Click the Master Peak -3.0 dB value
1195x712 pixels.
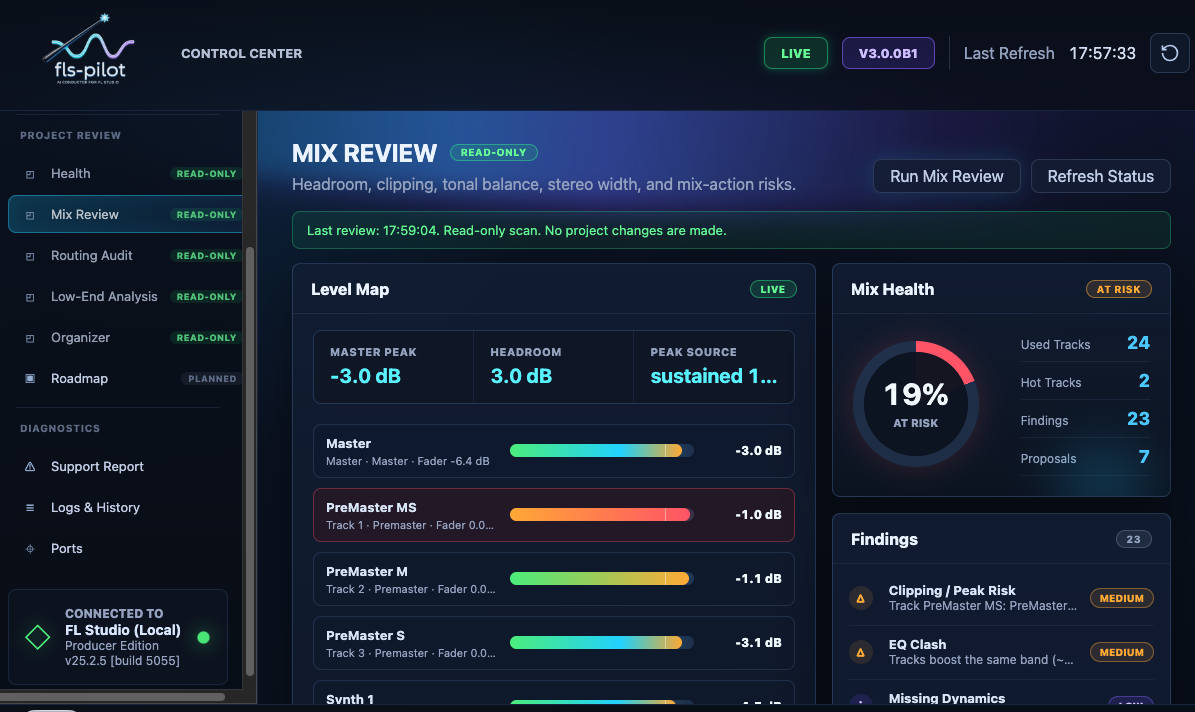(x=365, y=376)
